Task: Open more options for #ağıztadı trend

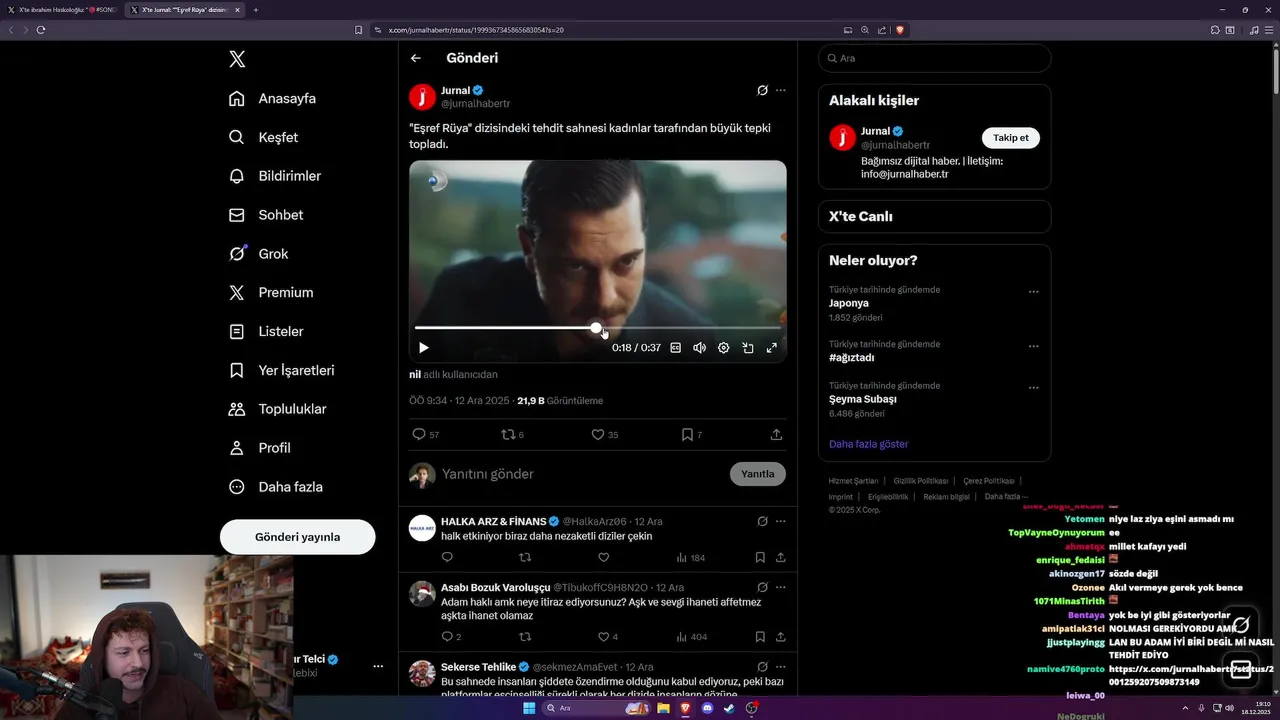Action: tap(1034, 346)
